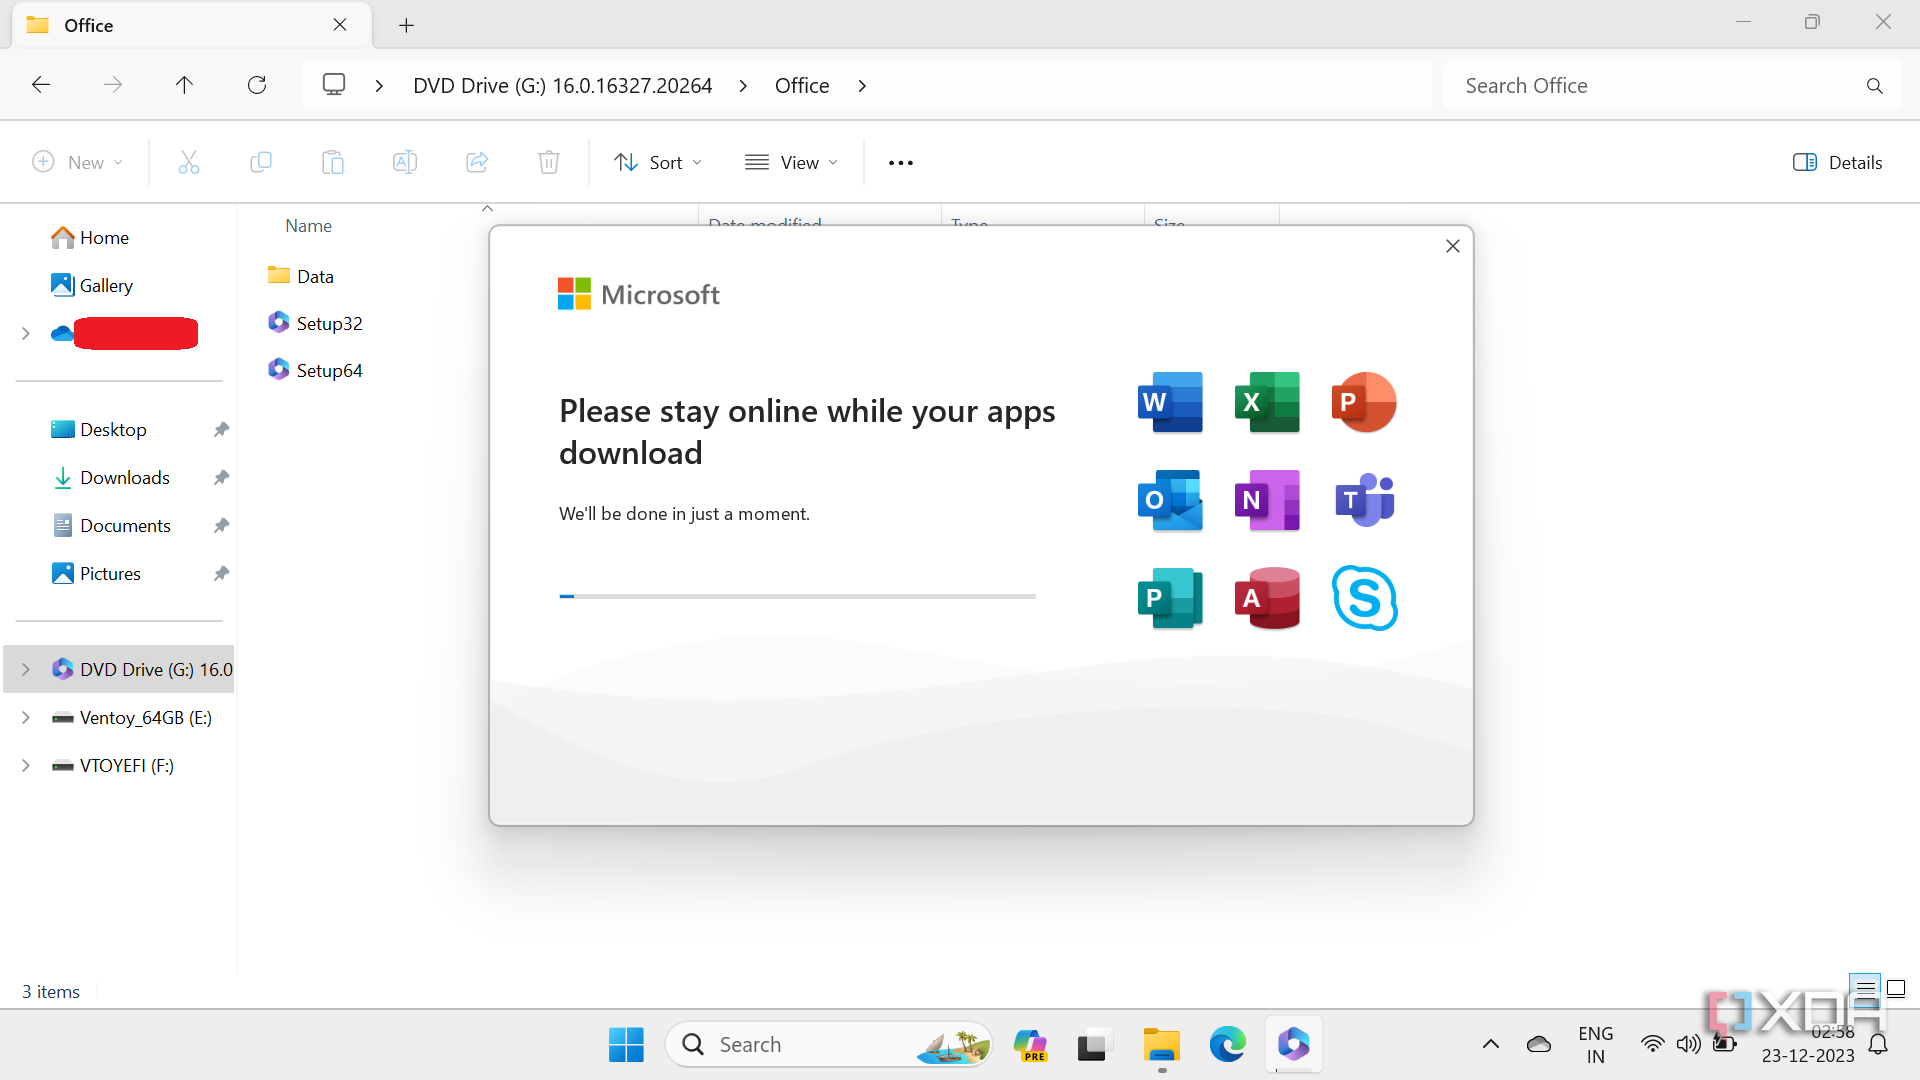The width and height of the screenshot is (1920, 1080).
Task: Click the Excel icon in installer
Action: click(x=1267, y=402)
